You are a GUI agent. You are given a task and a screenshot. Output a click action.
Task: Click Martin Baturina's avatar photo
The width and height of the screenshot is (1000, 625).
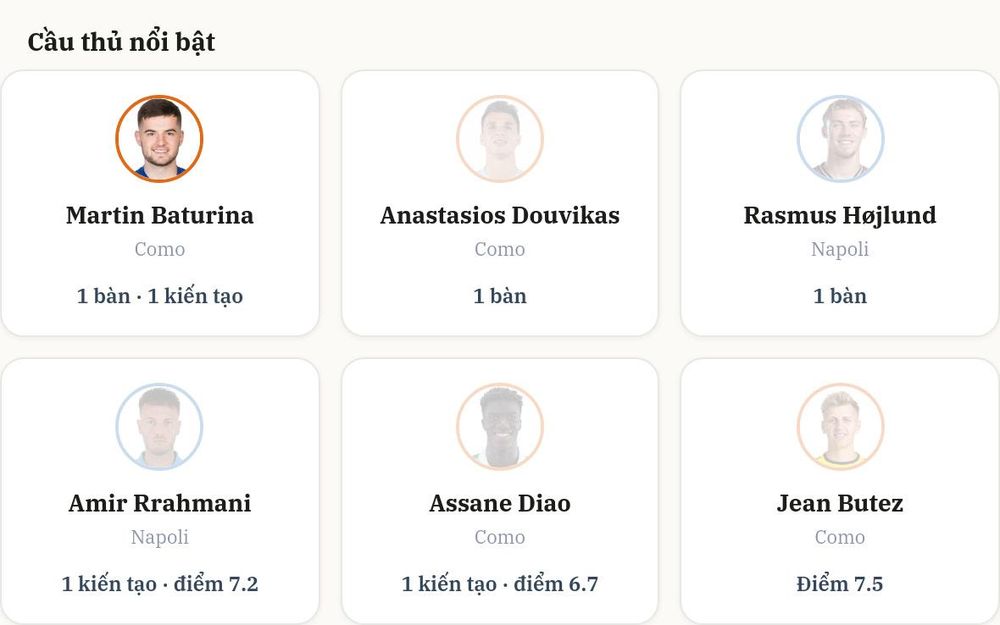(159, 139)
